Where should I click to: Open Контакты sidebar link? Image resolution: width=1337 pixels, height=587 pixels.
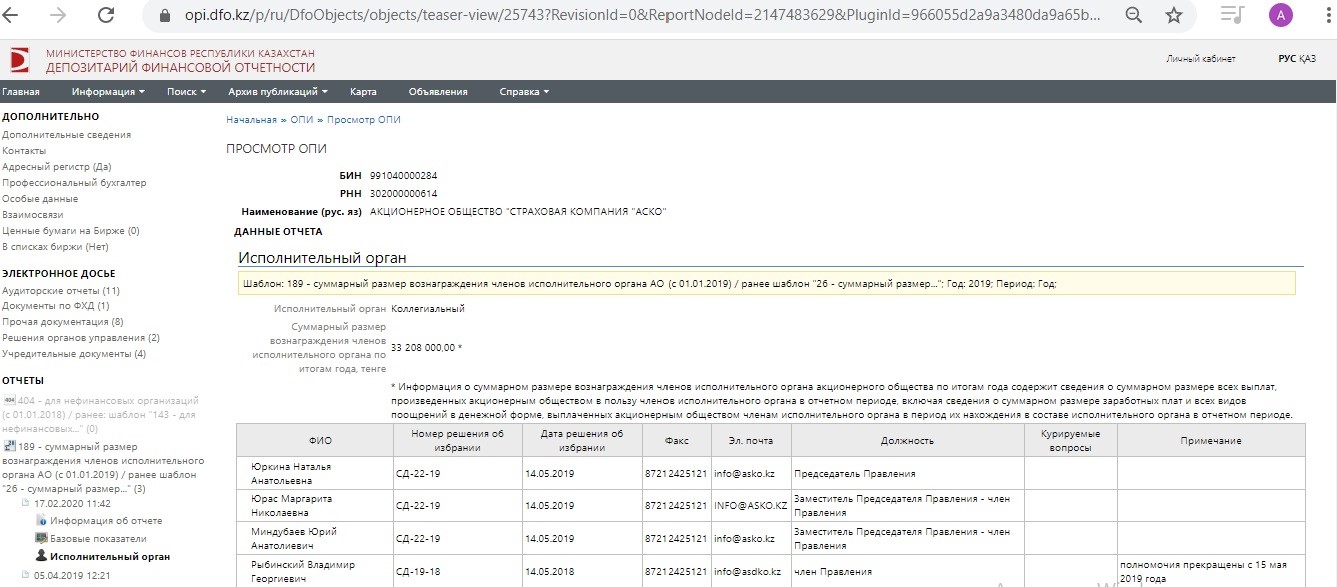(x=24, y=150)
